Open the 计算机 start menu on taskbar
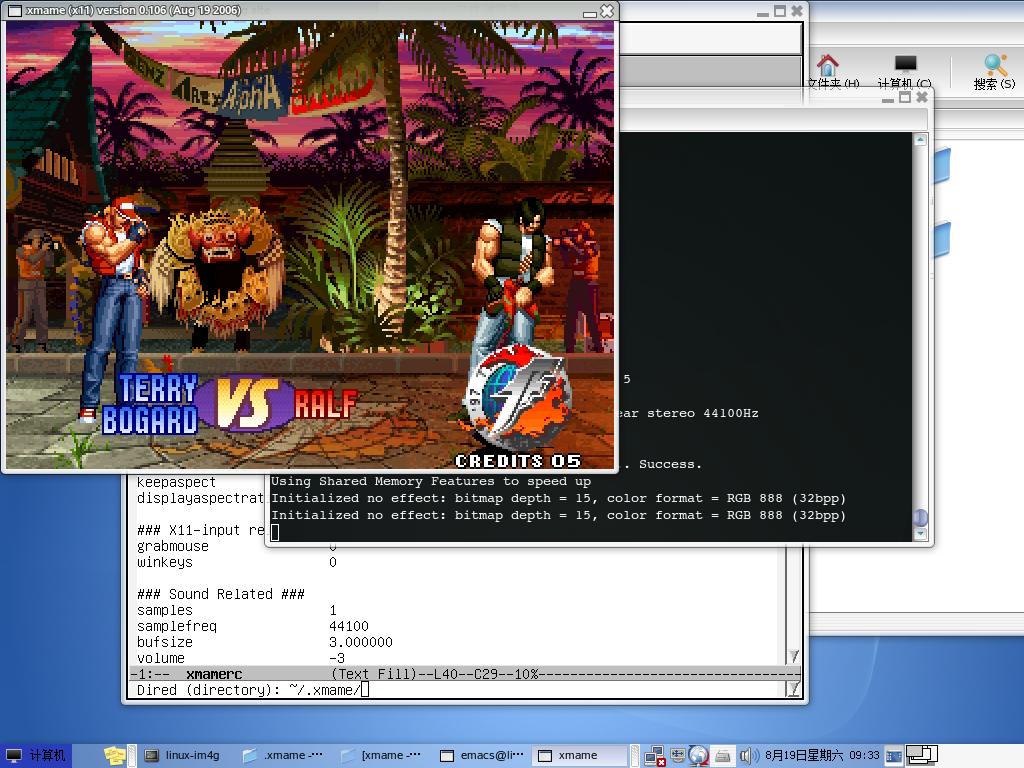Image resolution: width=1024 pixels, height=768 pixels. tap(36, 756)
